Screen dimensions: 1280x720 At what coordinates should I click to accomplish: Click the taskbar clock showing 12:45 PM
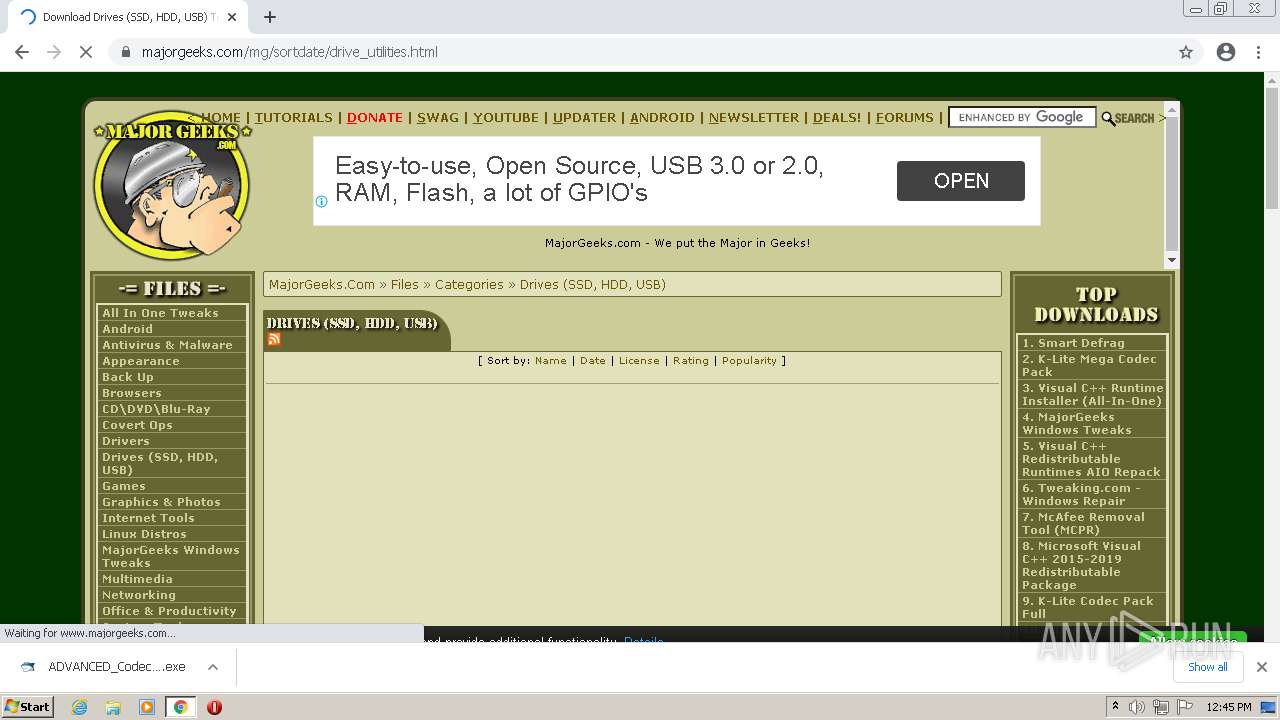click(1229, 707)
